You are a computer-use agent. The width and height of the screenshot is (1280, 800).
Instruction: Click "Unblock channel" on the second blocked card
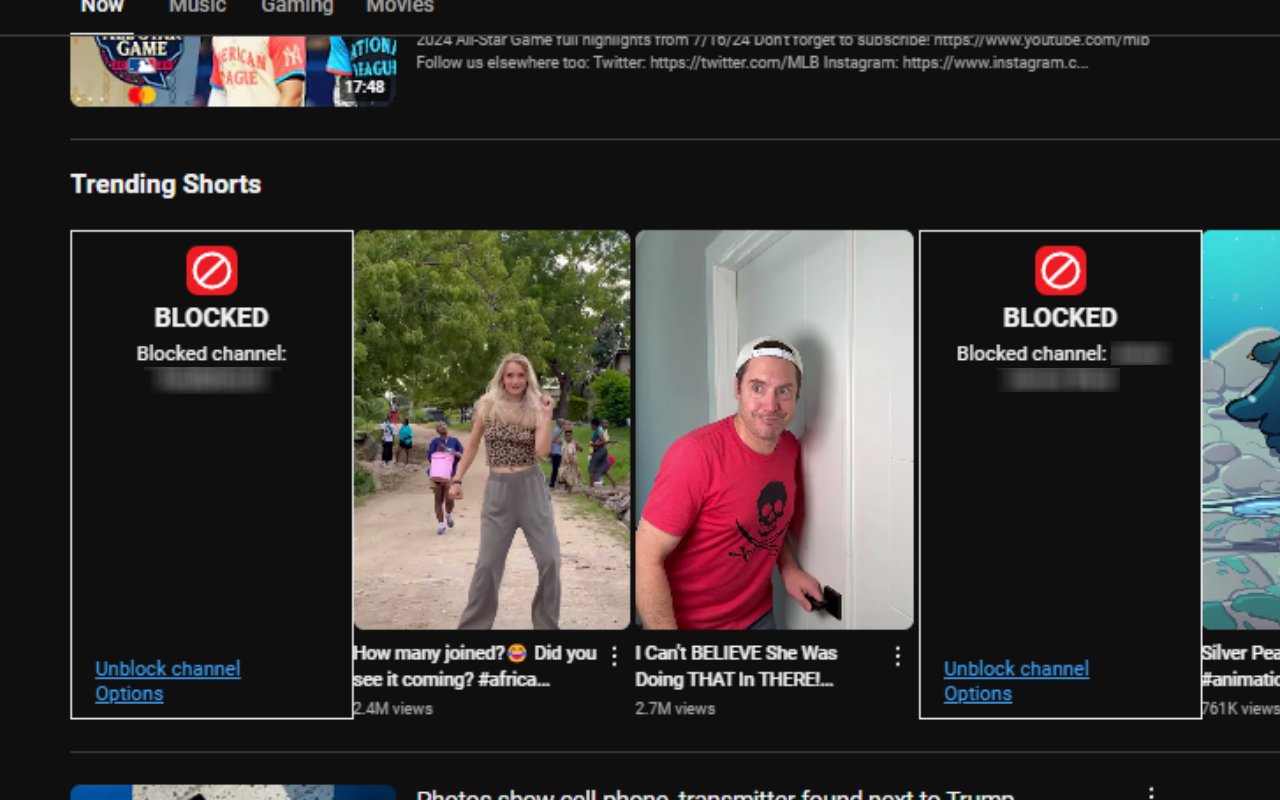click(x=1016, y=669)
